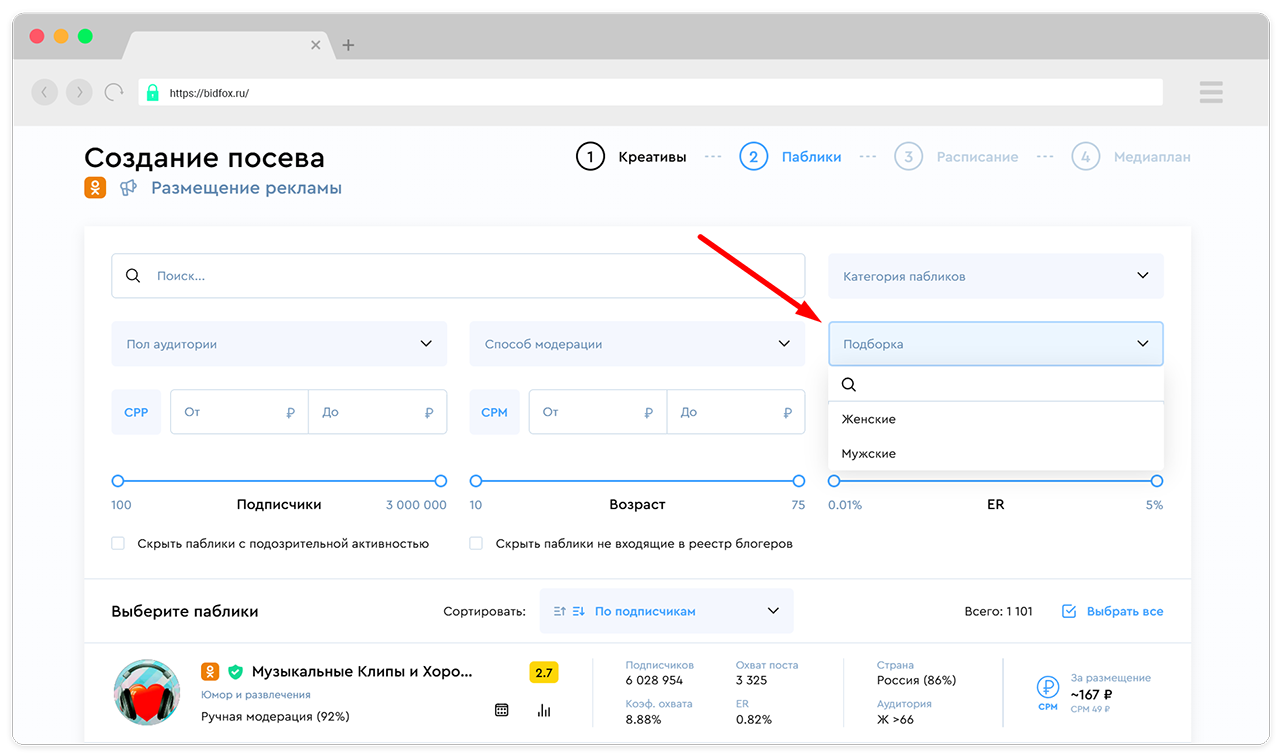
Task: Select Мужские from the Подборка list
Action: (x=996, y=454)
